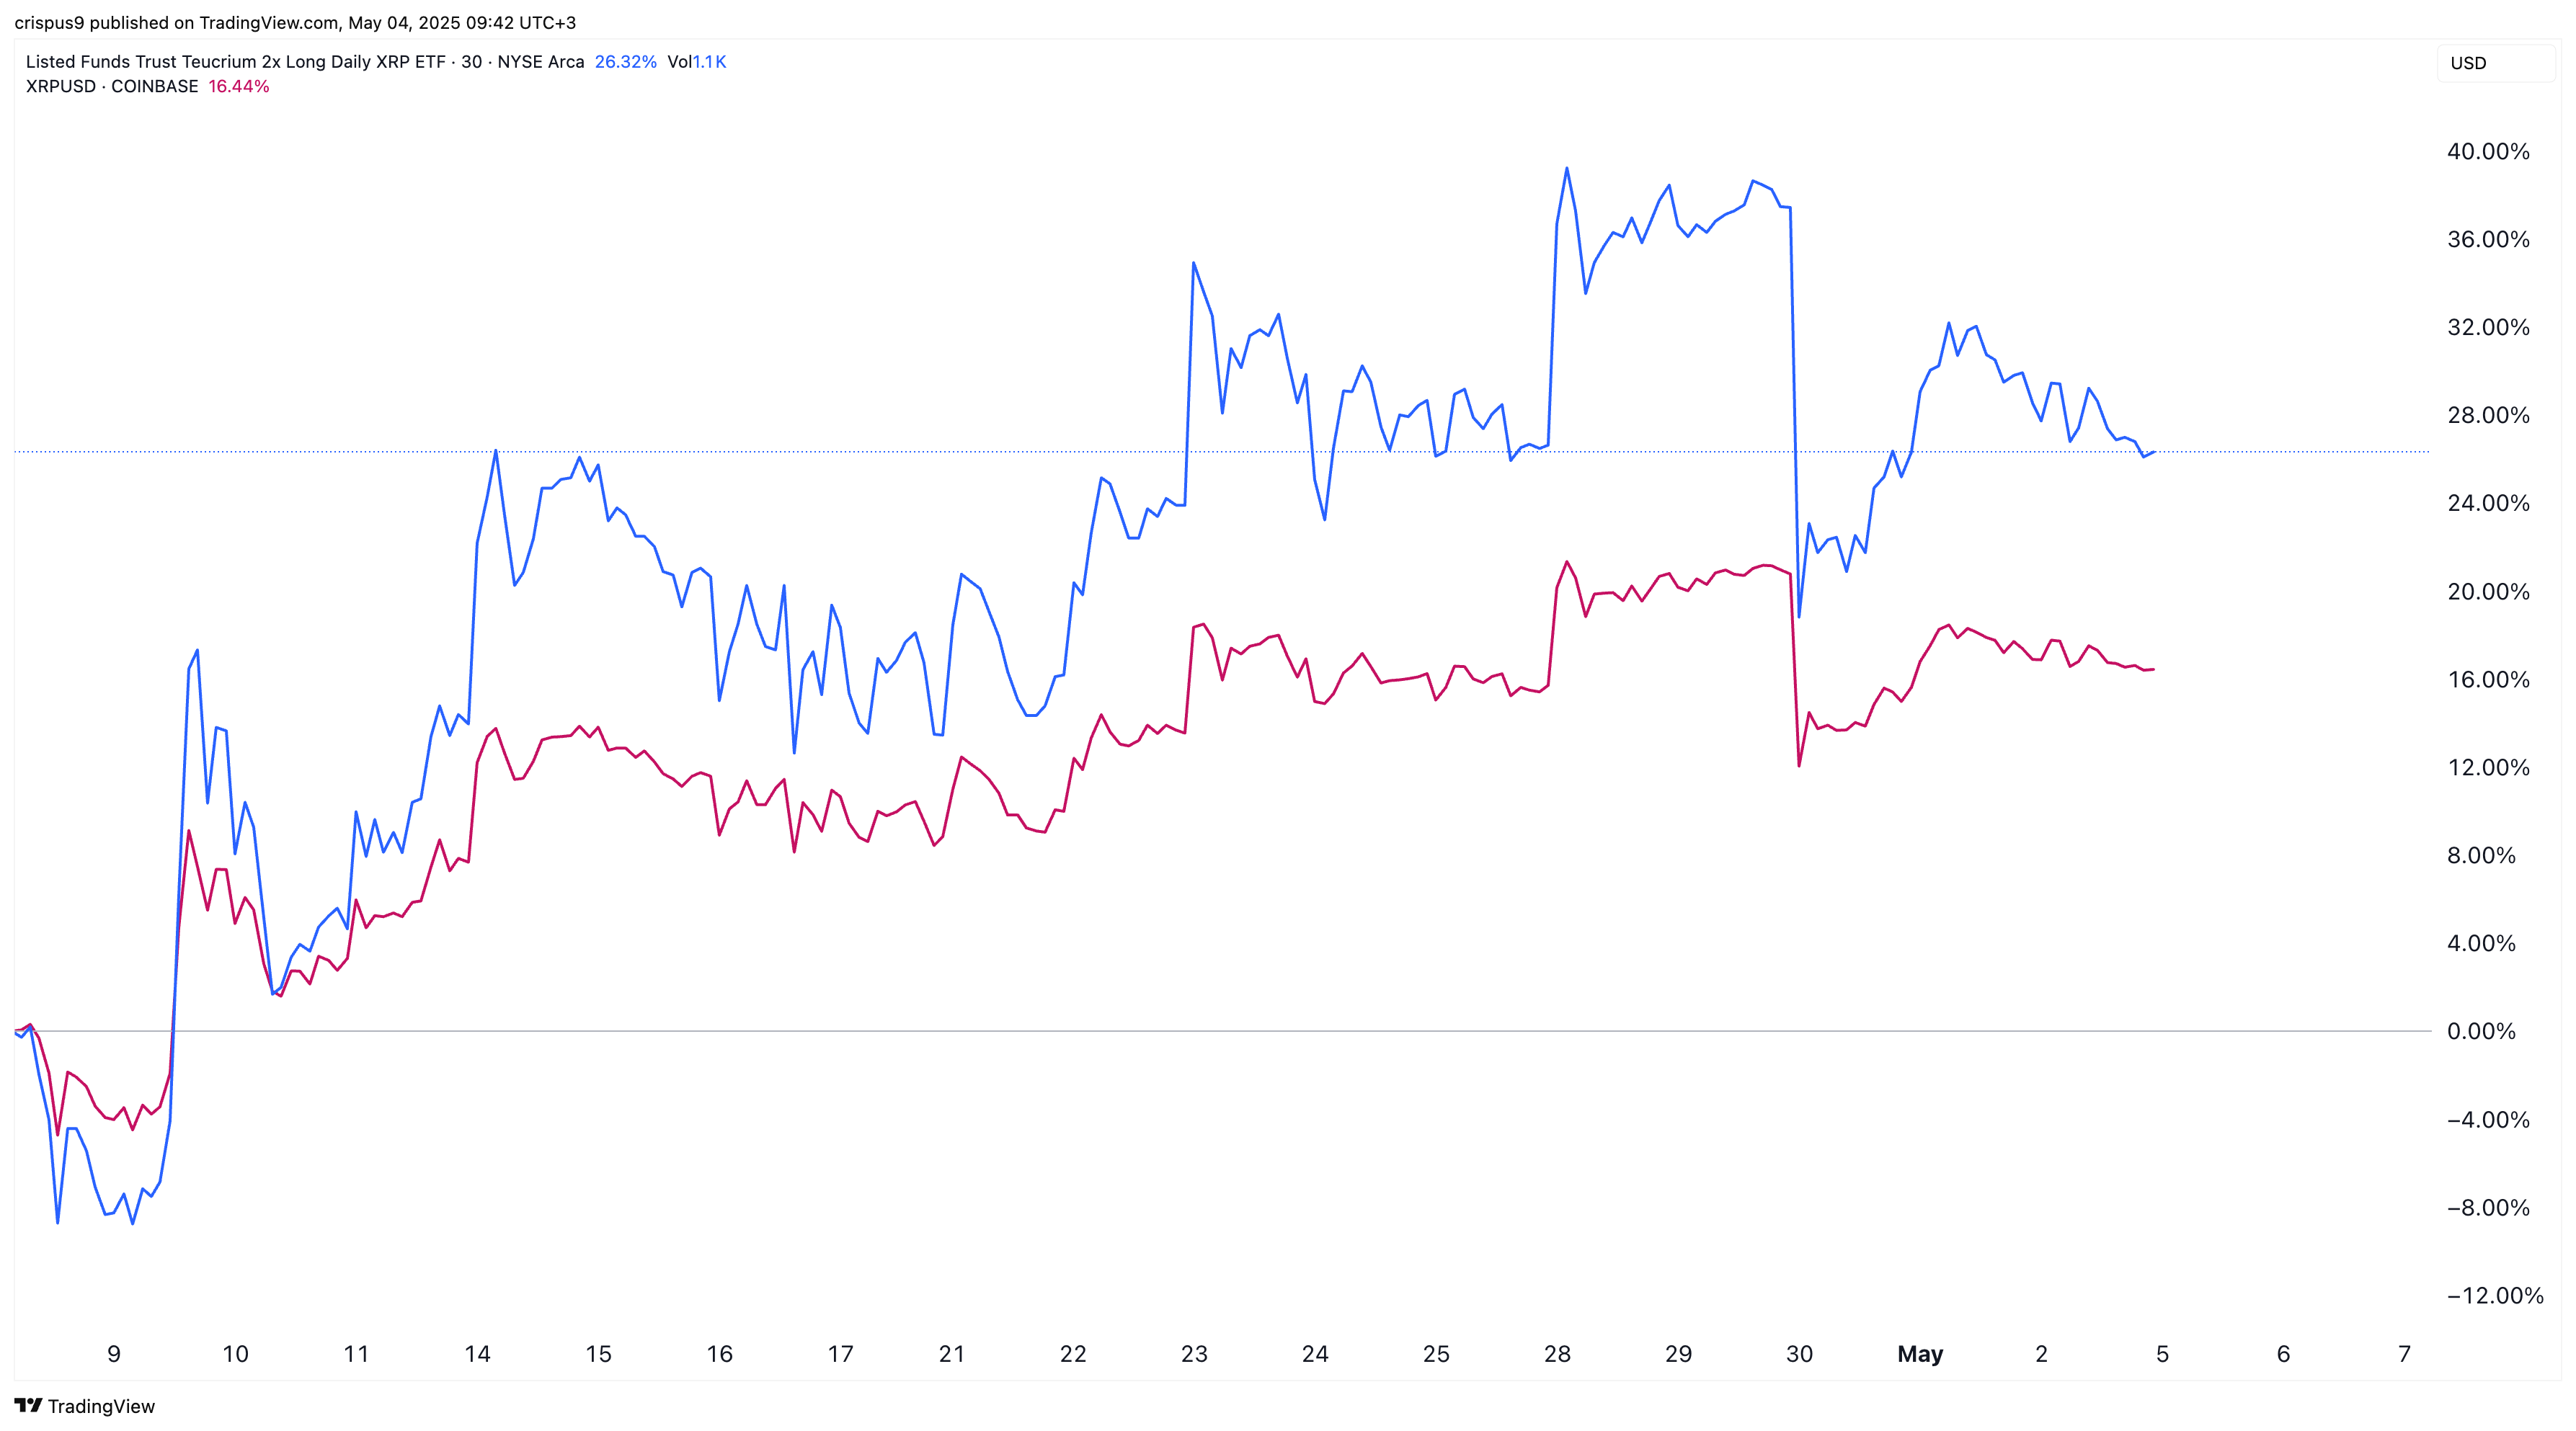Viewport: 2576px width, 1431px height.
Task: Click the blue 26.32% legend value
Action: point(625,62)
